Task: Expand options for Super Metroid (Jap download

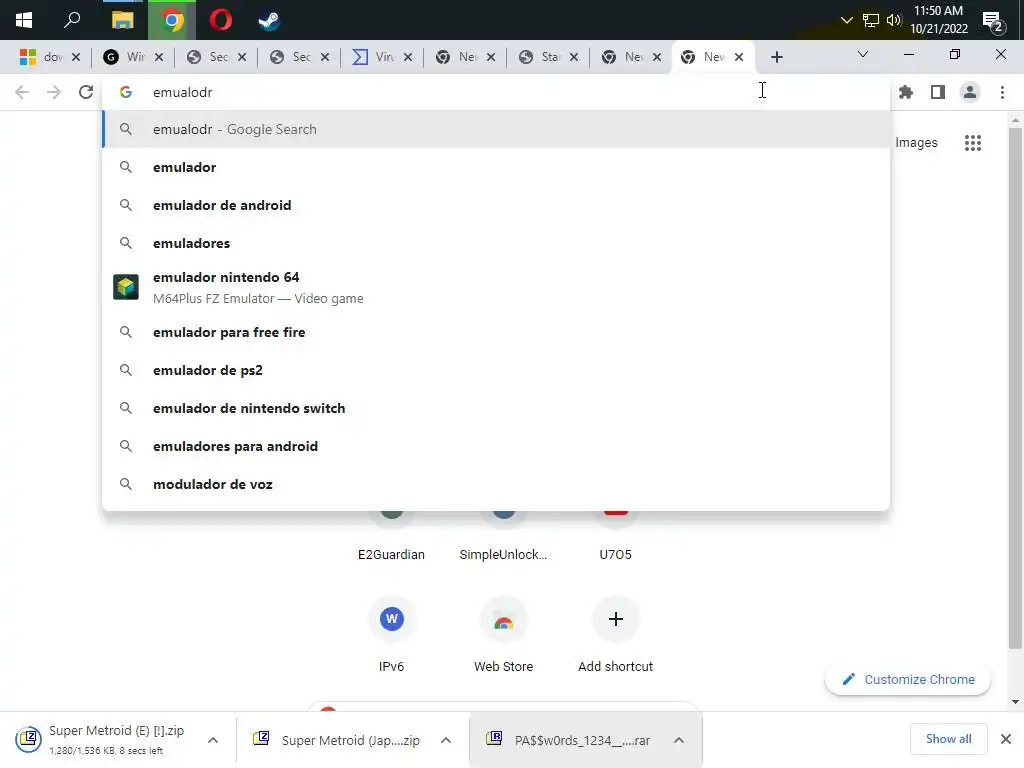Action: click(446, 740)
